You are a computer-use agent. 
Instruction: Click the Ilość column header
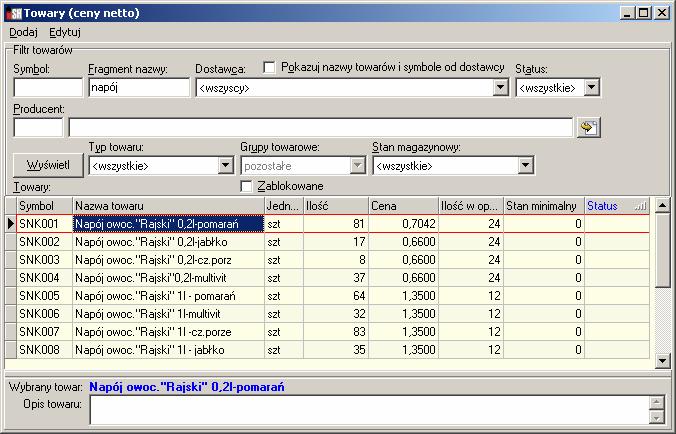[336, 206]
